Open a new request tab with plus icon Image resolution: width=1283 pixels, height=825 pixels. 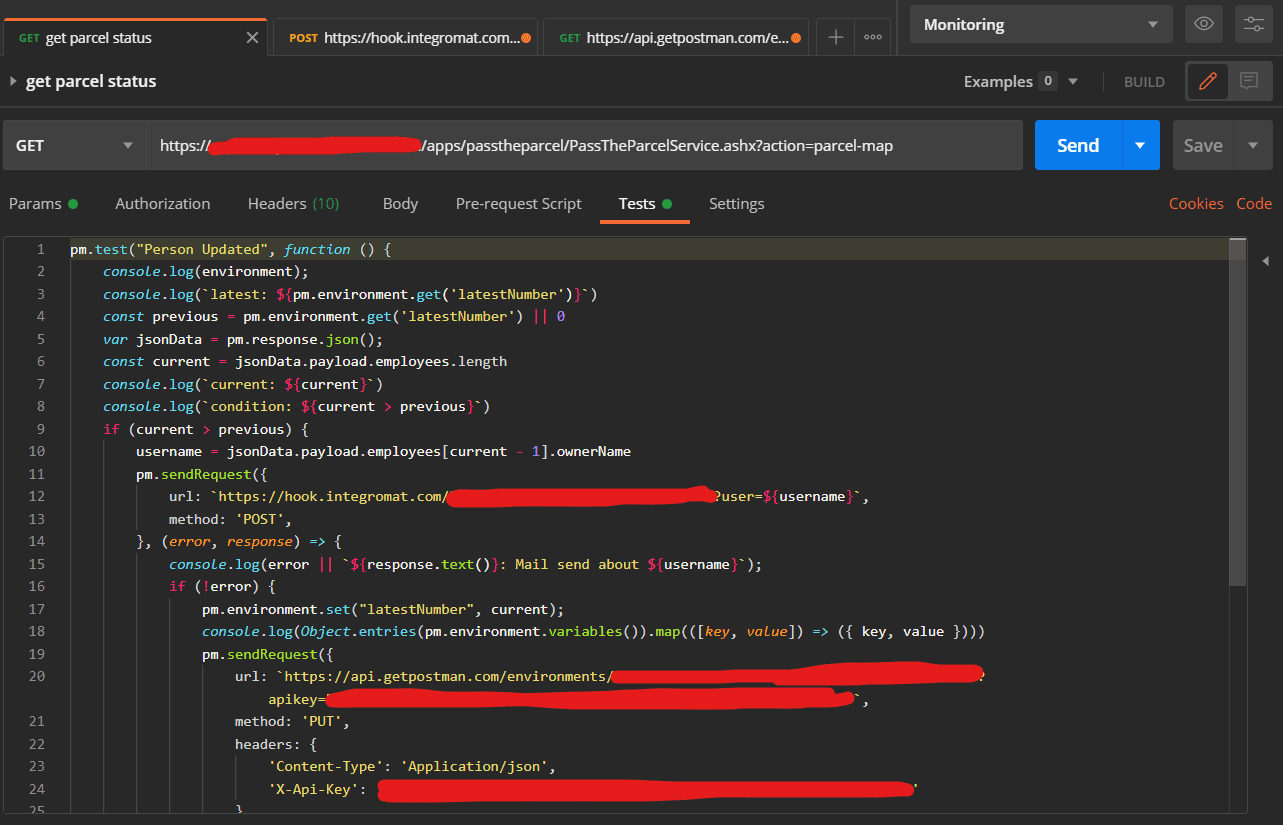(836, 38)
